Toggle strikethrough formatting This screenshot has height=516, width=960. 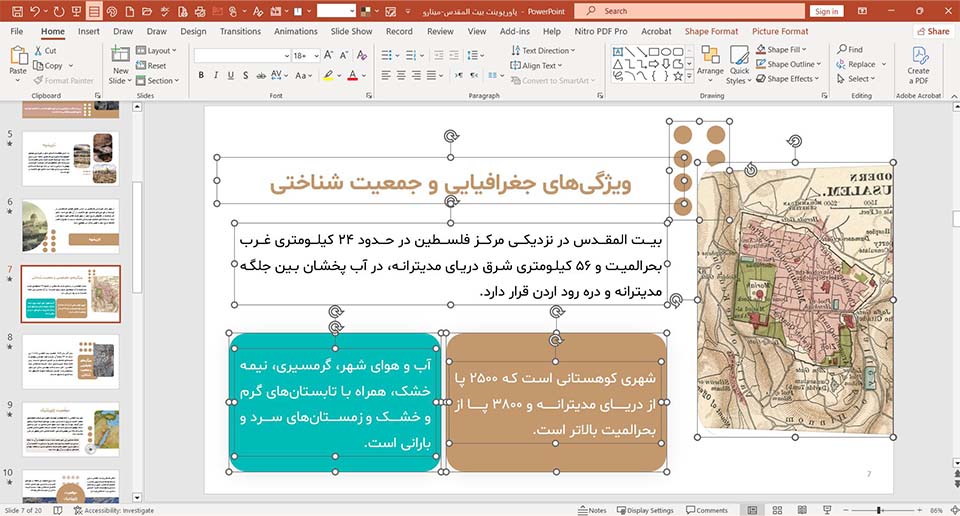(261, 75)
